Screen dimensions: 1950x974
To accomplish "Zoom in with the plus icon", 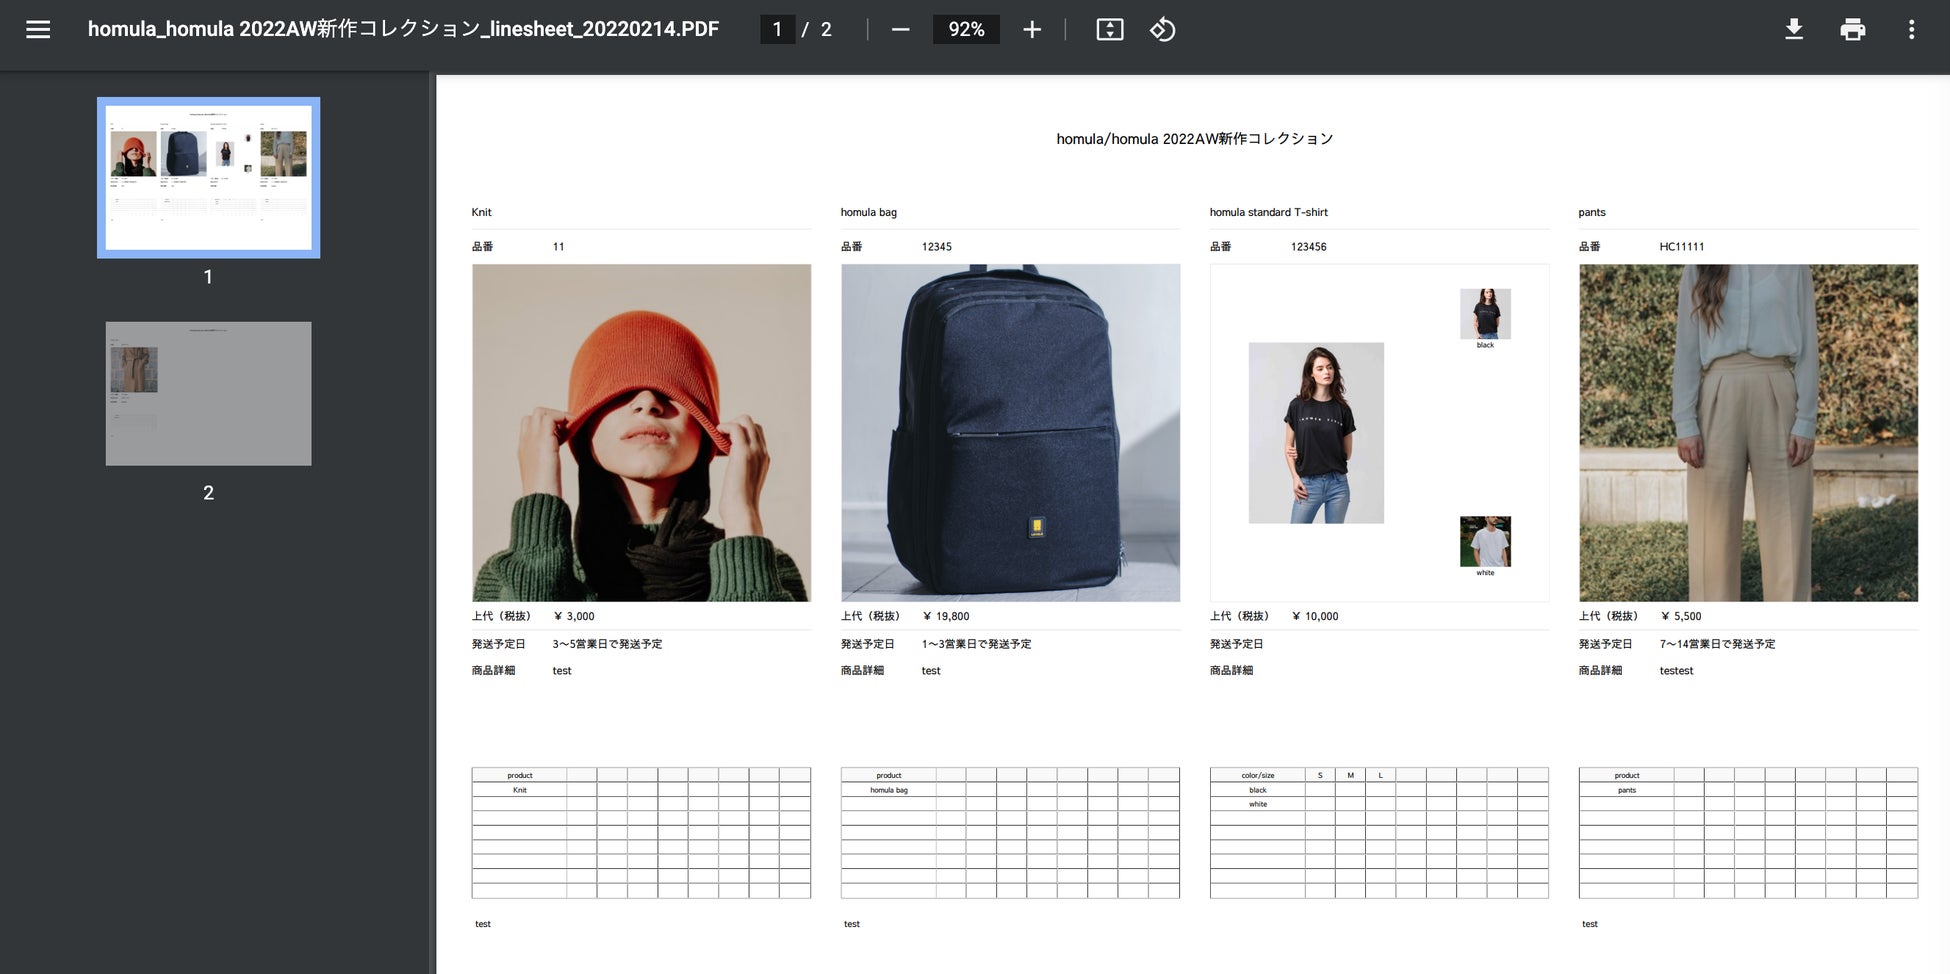I will 1032,29.
